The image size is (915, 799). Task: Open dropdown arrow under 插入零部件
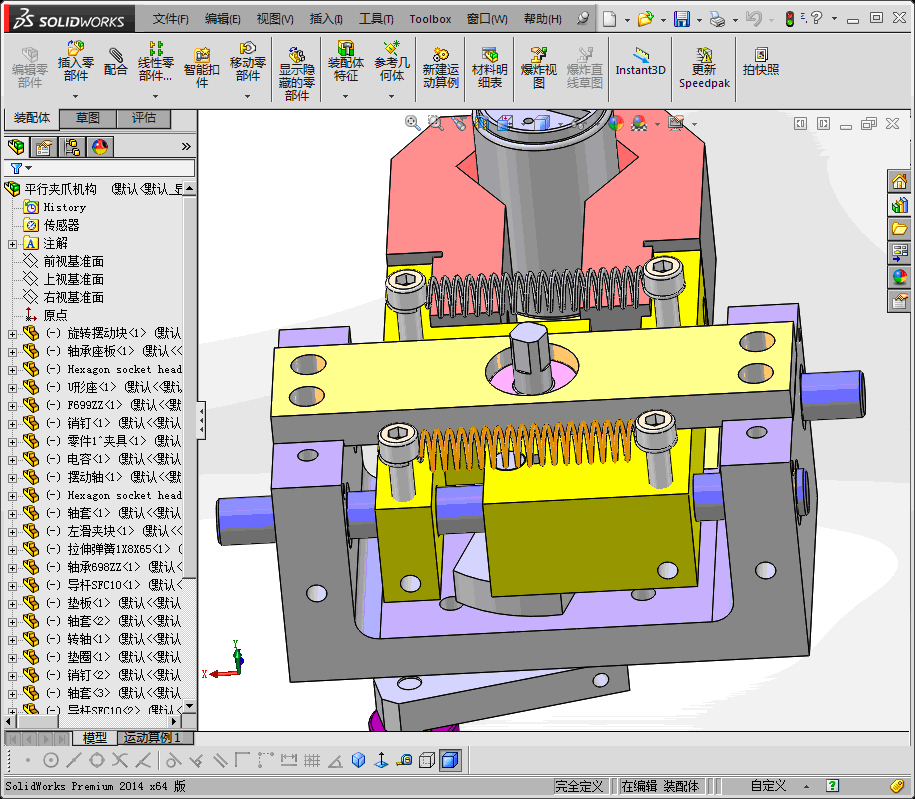75,96
